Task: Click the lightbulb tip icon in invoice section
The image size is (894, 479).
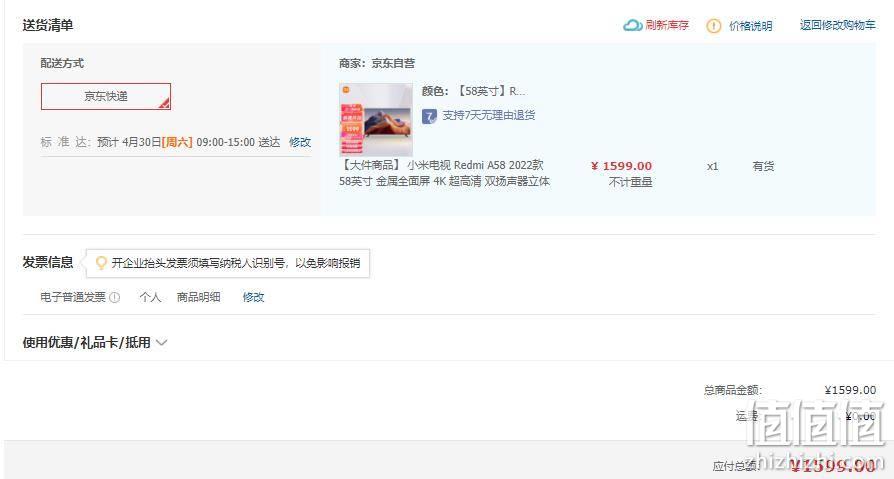Action: pyautogui.click(x=101, y=263)
